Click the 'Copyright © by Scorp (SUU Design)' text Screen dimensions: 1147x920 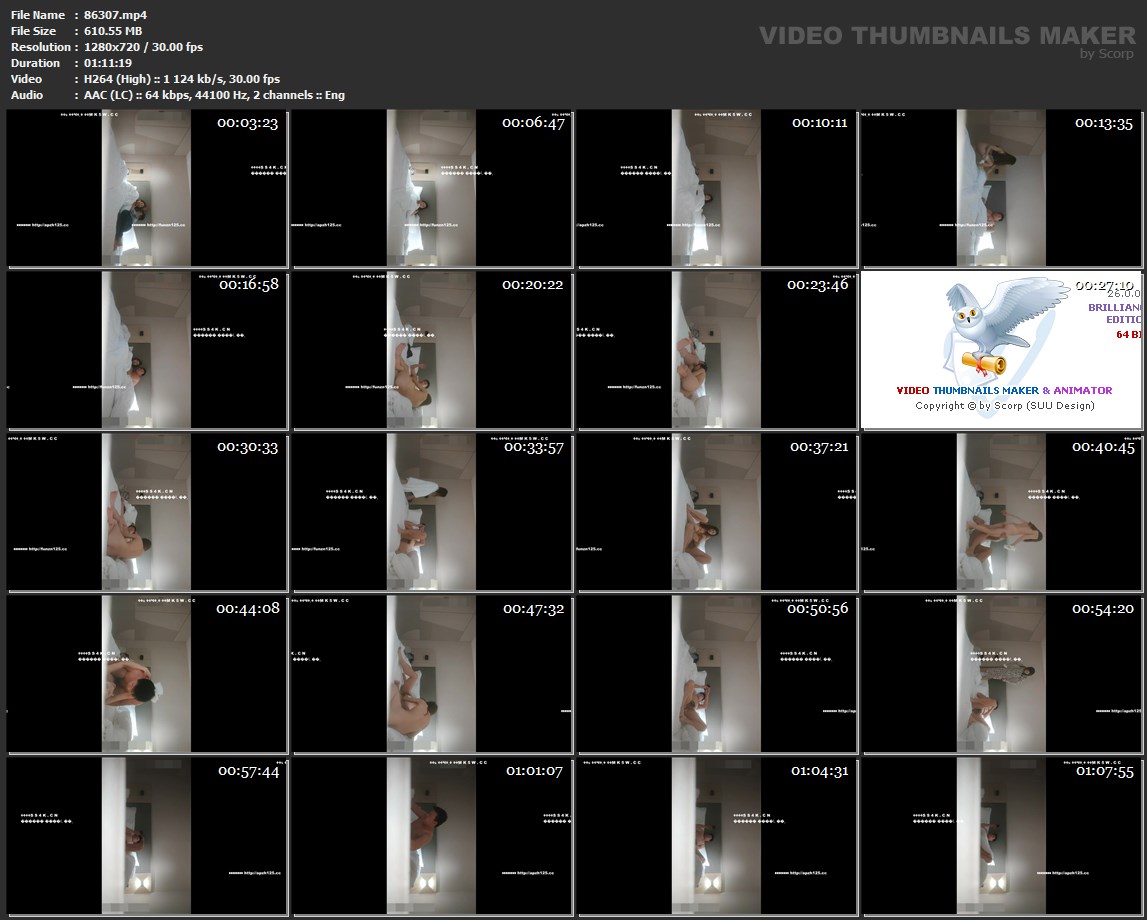(1004, 406)
